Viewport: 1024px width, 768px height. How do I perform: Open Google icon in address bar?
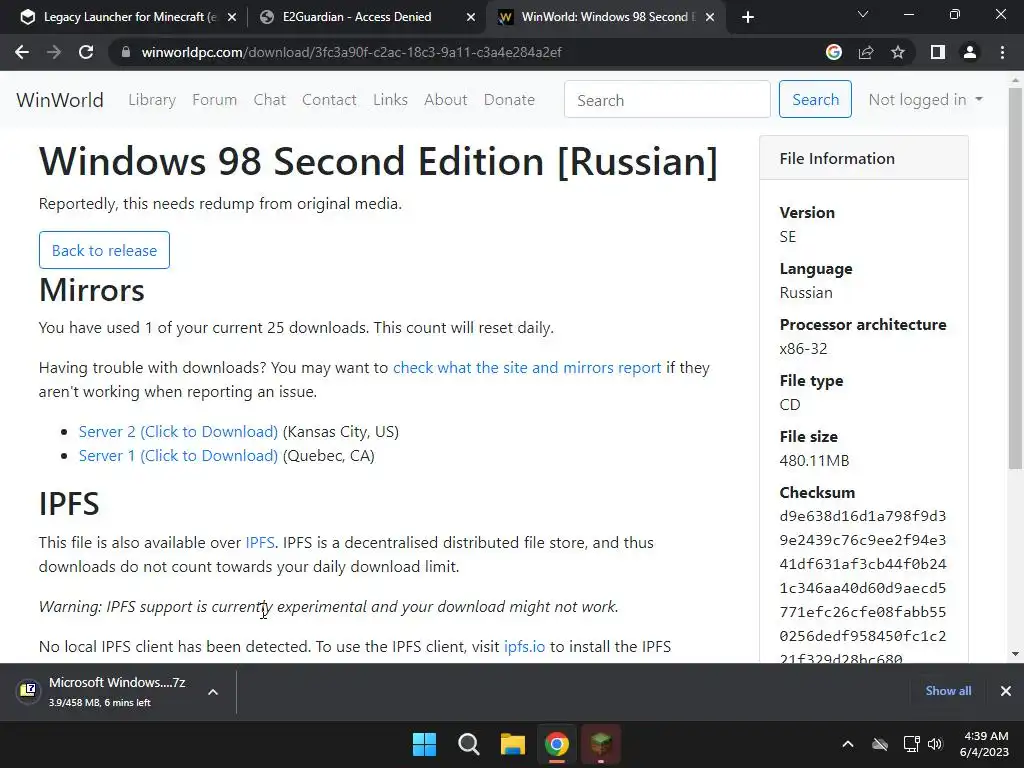834,52
